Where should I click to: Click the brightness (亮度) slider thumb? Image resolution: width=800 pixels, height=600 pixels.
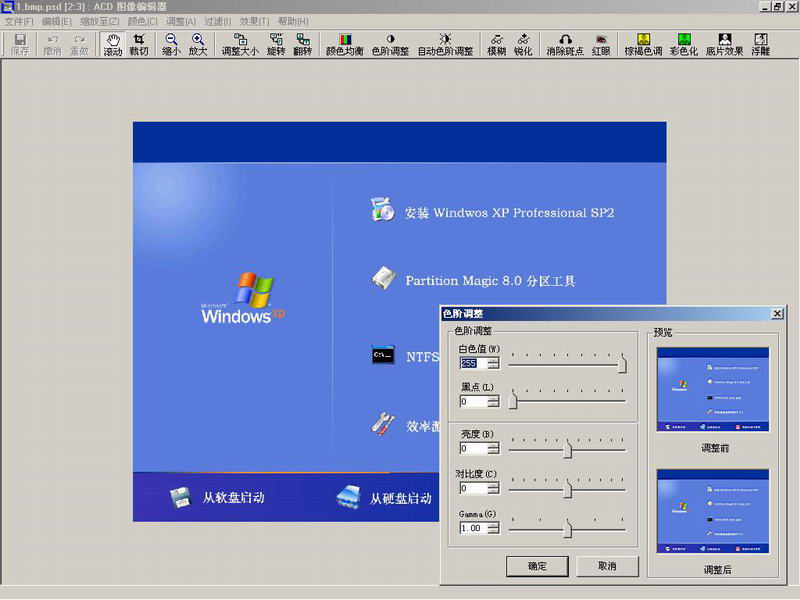coord(567,449)
